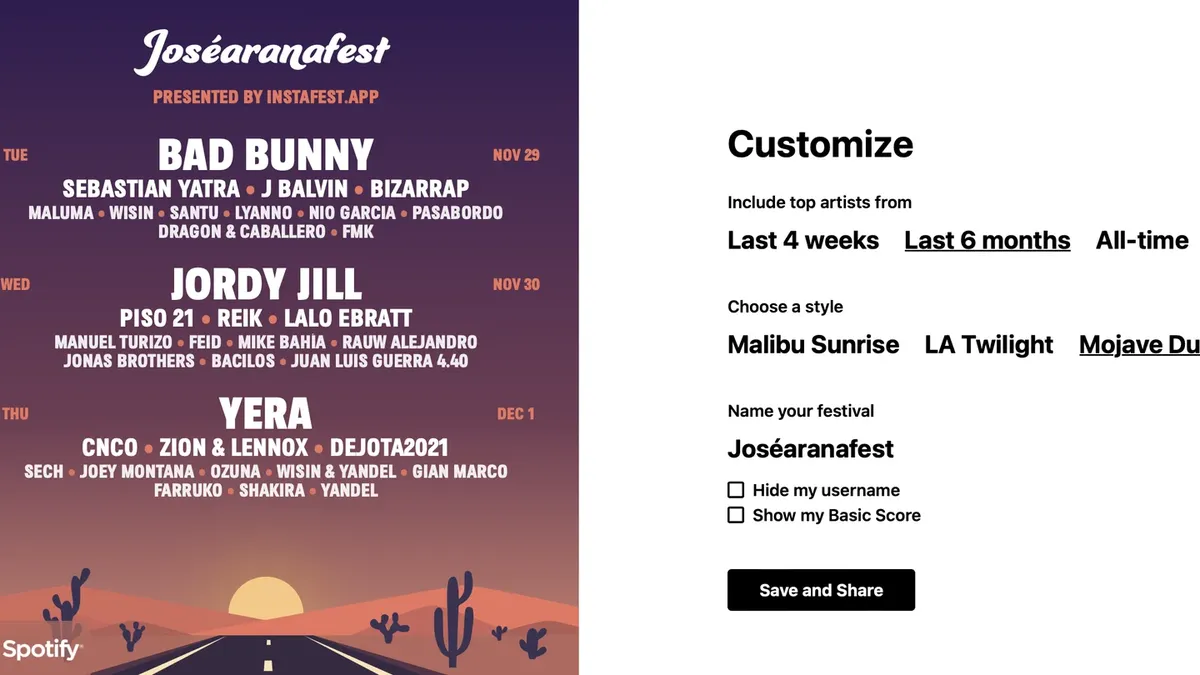Enable the Show my Basic Score checkbox
1200x675 pixels.
pyautogui.click(x=736, y=515)
